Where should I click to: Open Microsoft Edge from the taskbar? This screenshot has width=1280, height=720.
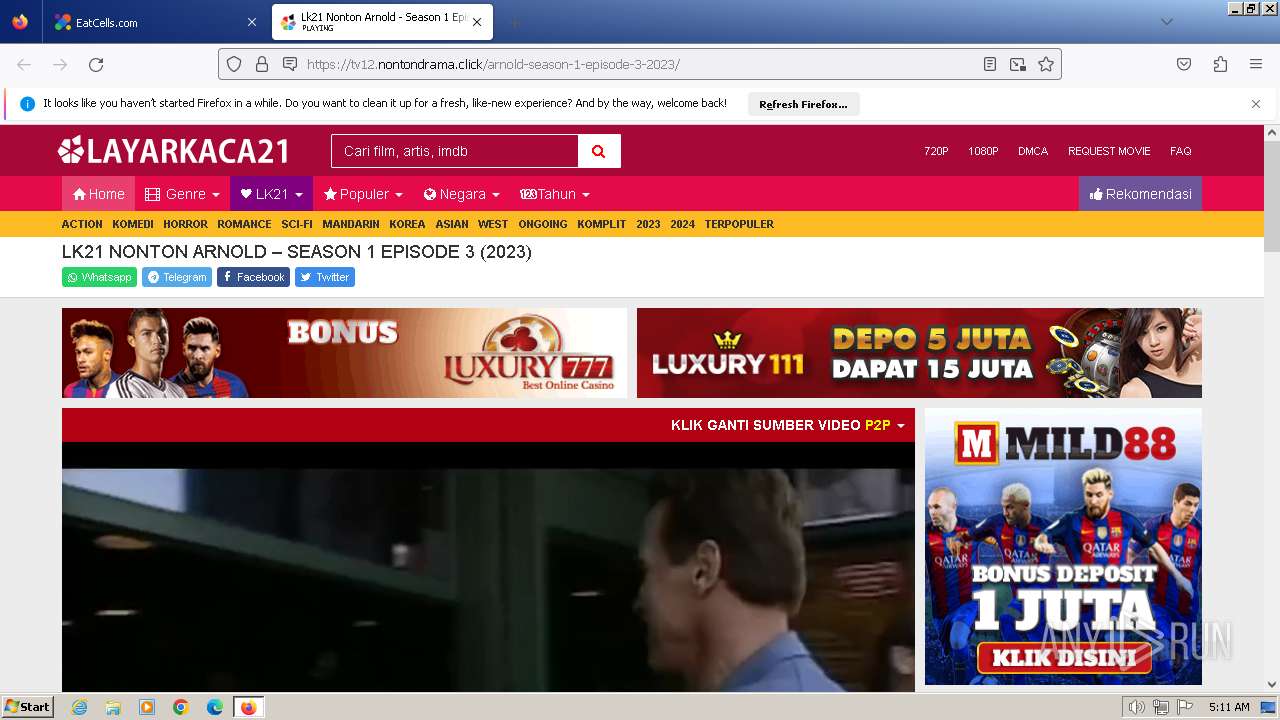pyautogui.click(x=215, y=707)
